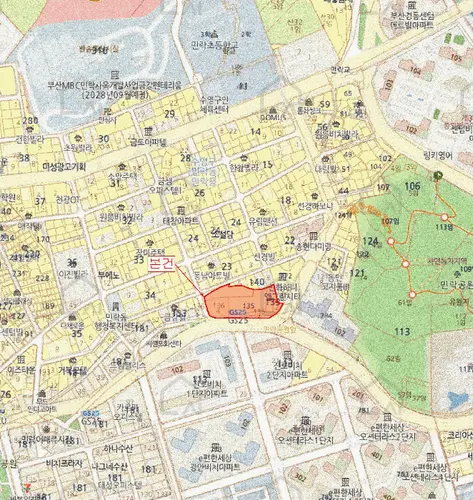473x500 pixels.
Task: Click the house icon above 선경빌
Action: pyautogui.click(x=265, y=247)
